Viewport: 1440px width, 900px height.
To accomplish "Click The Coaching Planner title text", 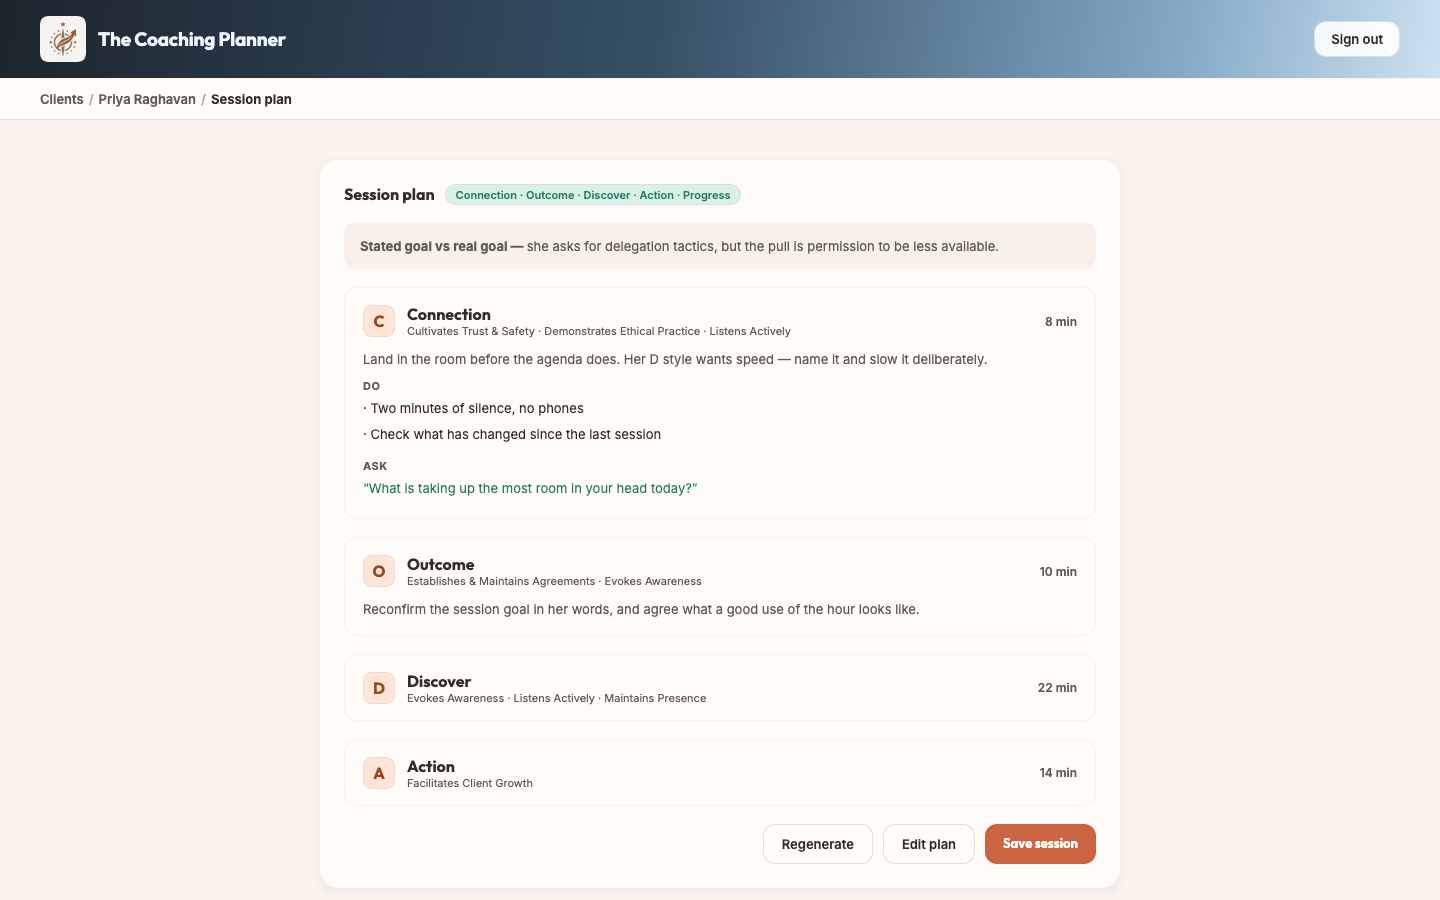I will point(192,39).
